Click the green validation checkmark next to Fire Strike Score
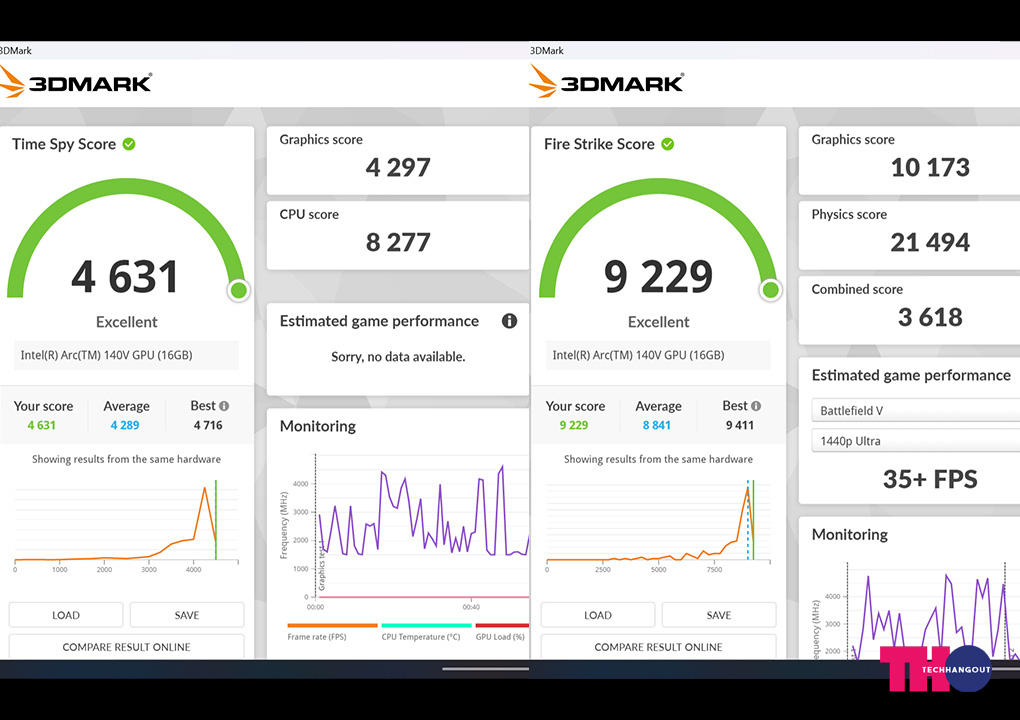Viewport: 1020px width, 720px height. (667, 144)
